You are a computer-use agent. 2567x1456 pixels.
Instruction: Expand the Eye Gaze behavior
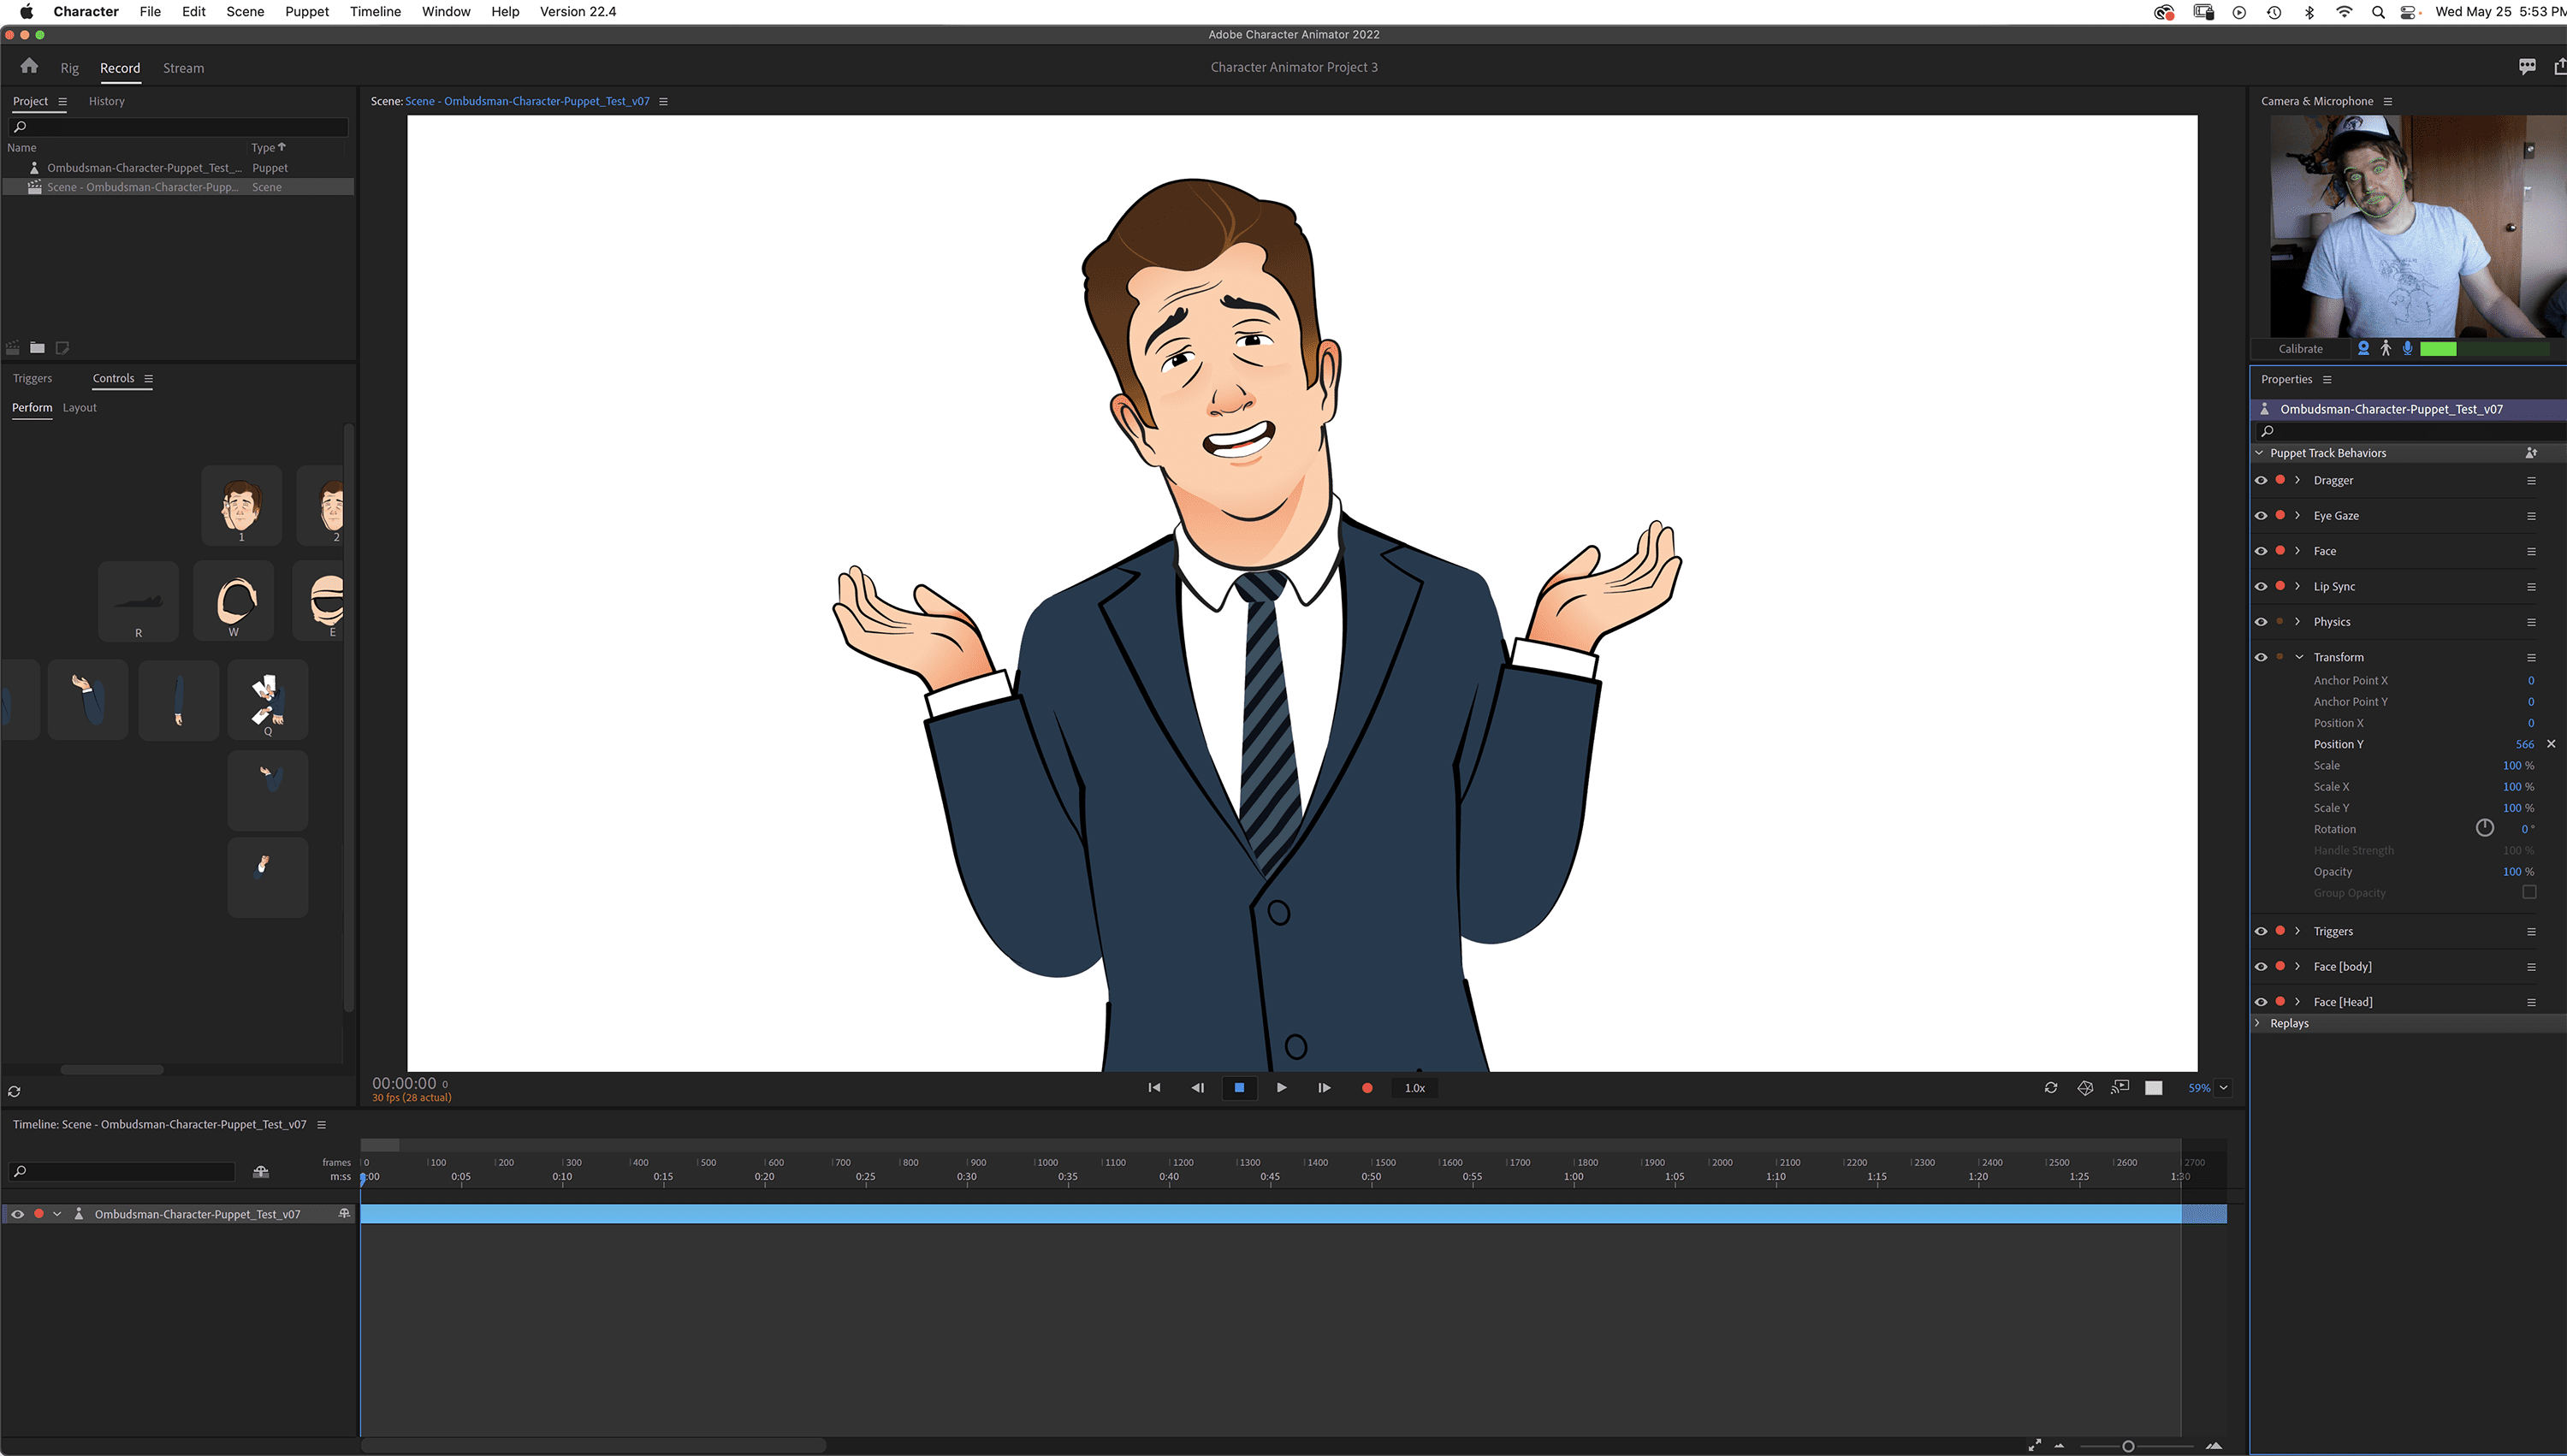click(2297, 516)
